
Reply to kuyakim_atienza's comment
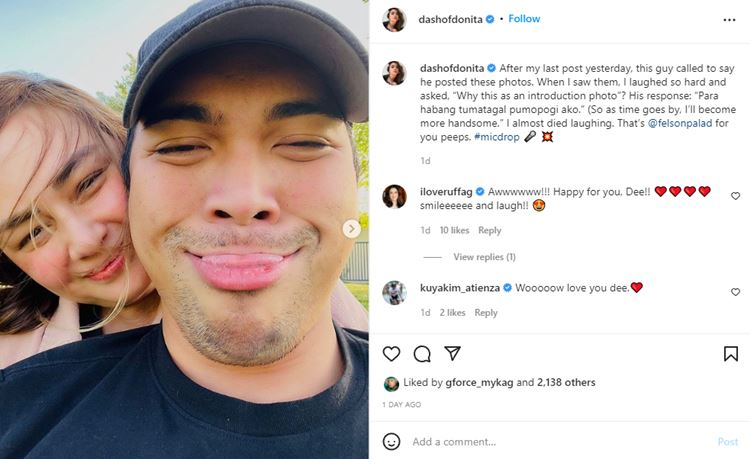(485, 313)
